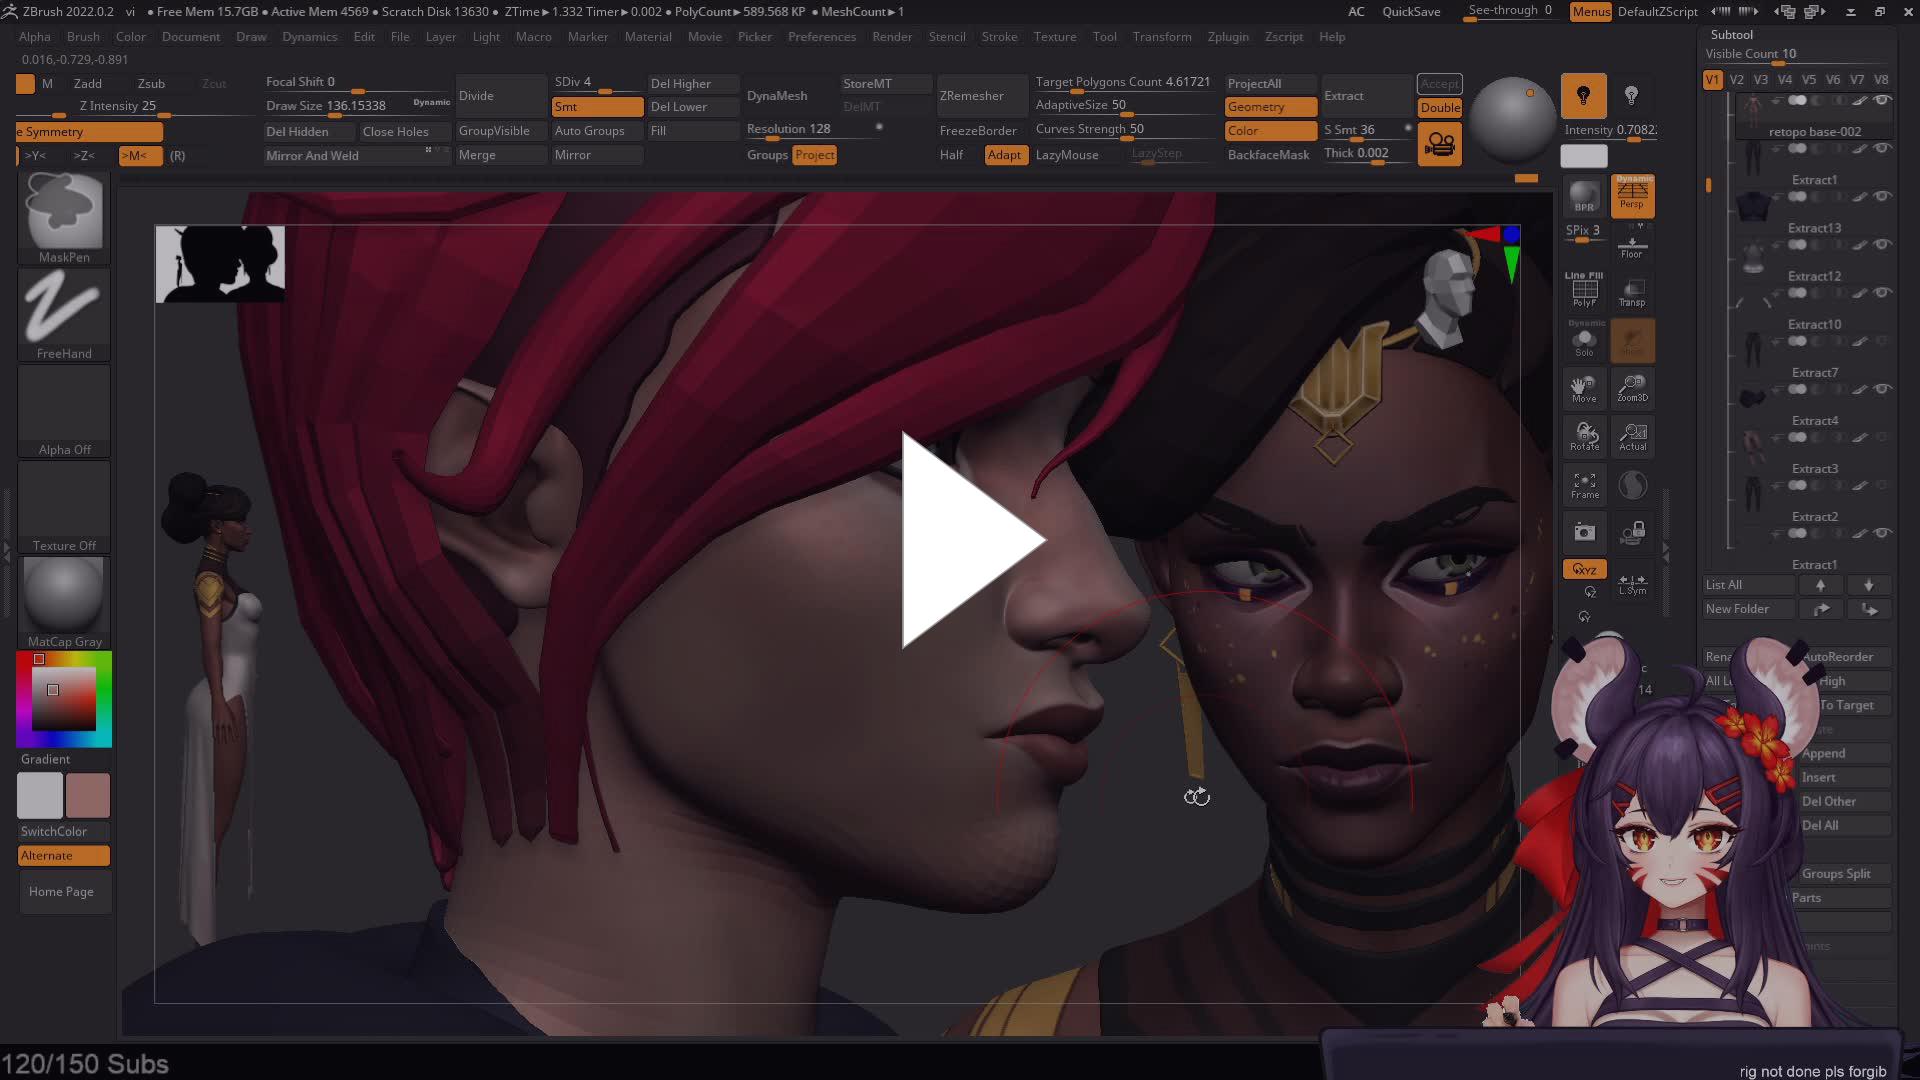Toggle the Smt smoothing option
The height and width of the screenshot is (1080, 1920).
[596, 107]
